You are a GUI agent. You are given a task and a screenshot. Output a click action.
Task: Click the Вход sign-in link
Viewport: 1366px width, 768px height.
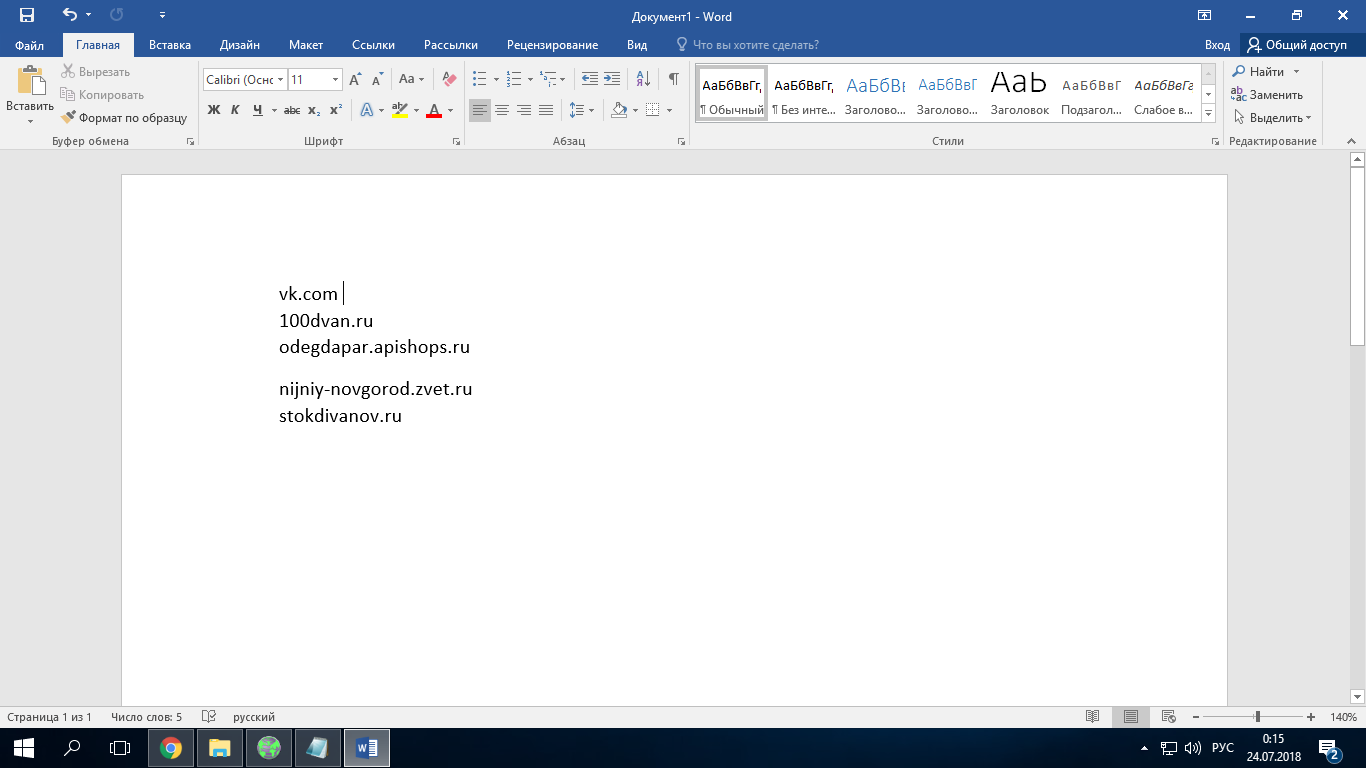click(1217, 45)
